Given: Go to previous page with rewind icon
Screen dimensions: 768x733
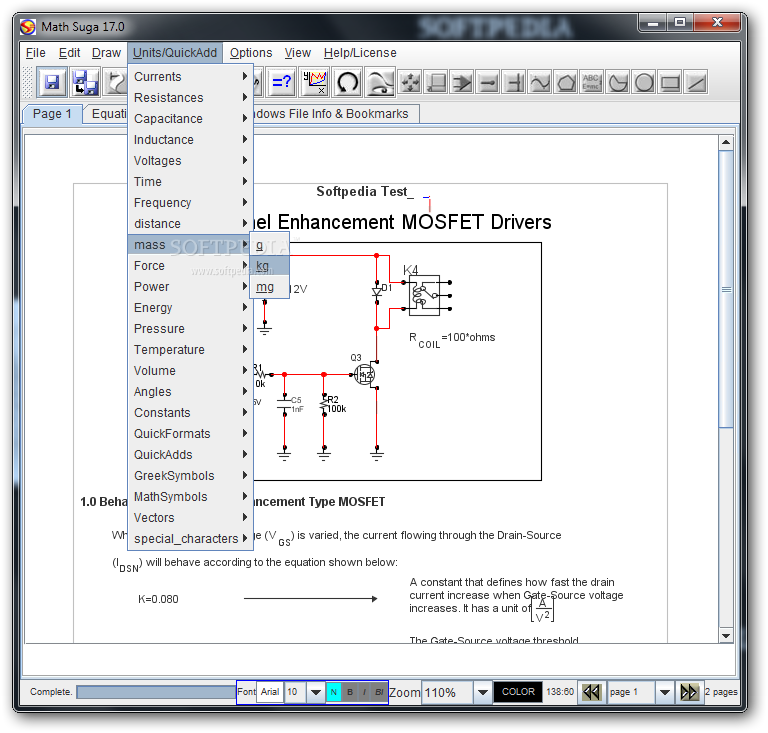Looking at the screenshot, I should 591,692.
